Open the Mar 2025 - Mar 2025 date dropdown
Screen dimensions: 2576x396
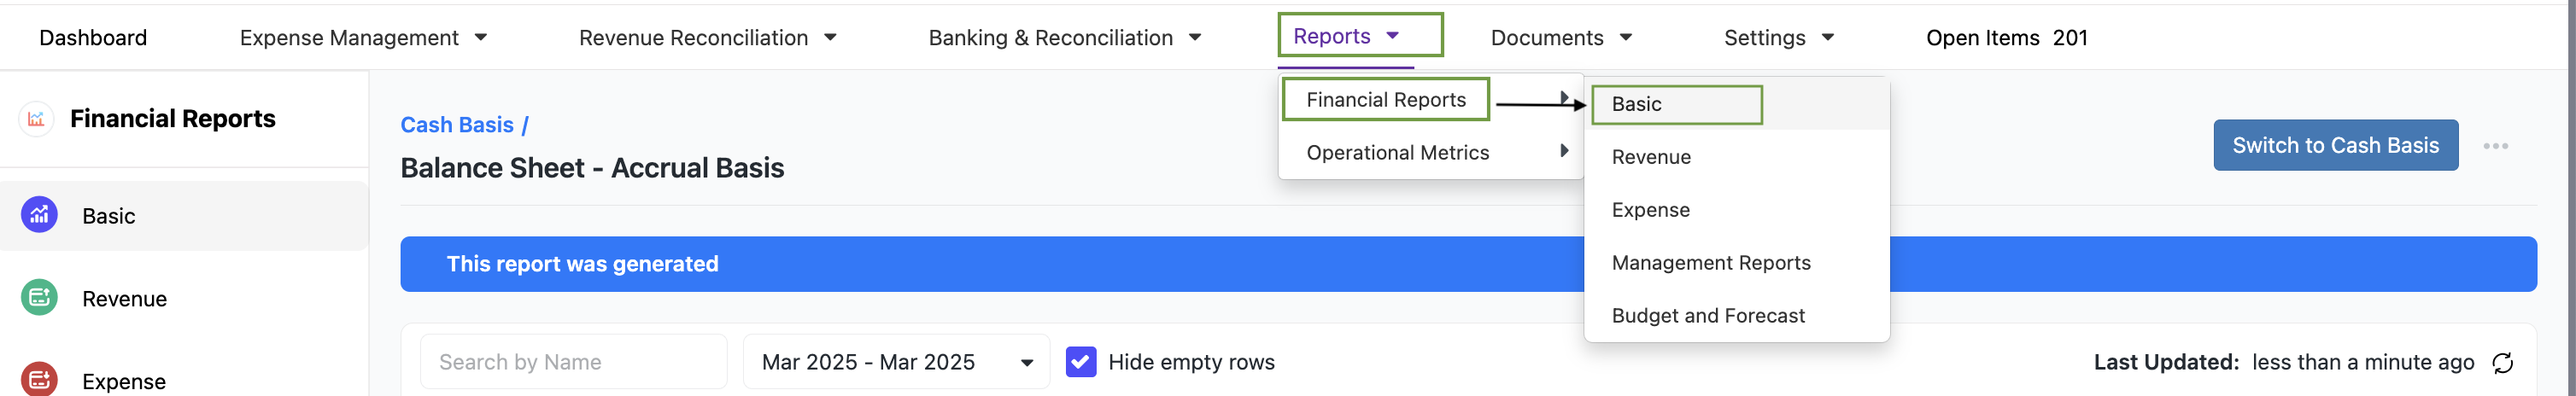(896, 362)
